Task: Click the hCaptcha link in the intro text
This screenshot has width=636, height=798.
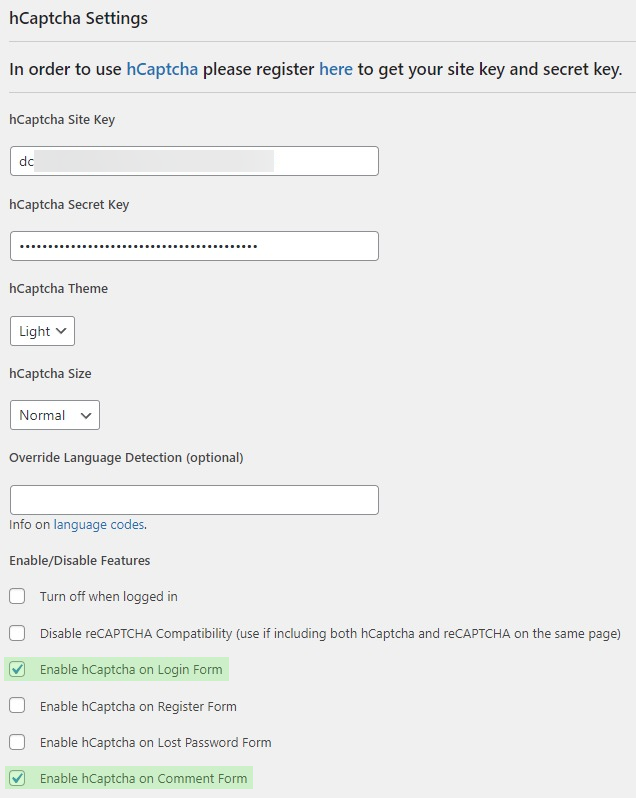Action: coord(162,69)
